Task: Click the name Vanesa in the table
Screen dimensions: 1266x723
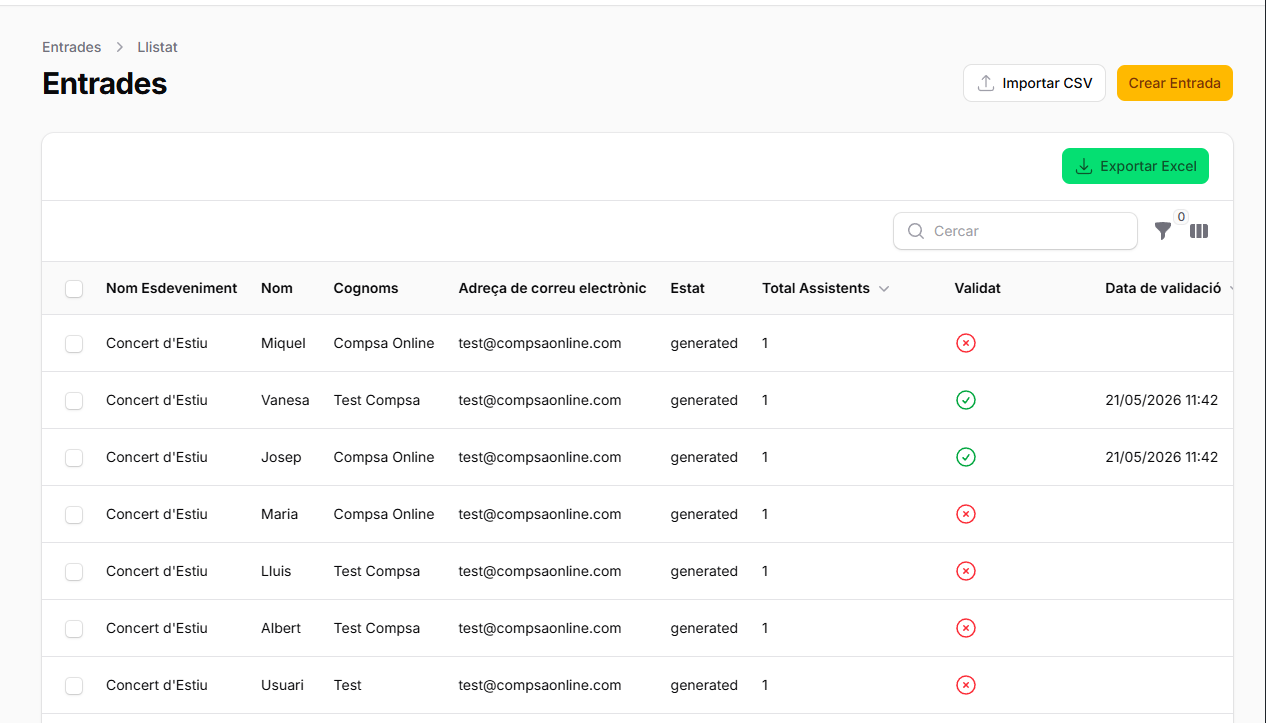Action: point(285,400)
